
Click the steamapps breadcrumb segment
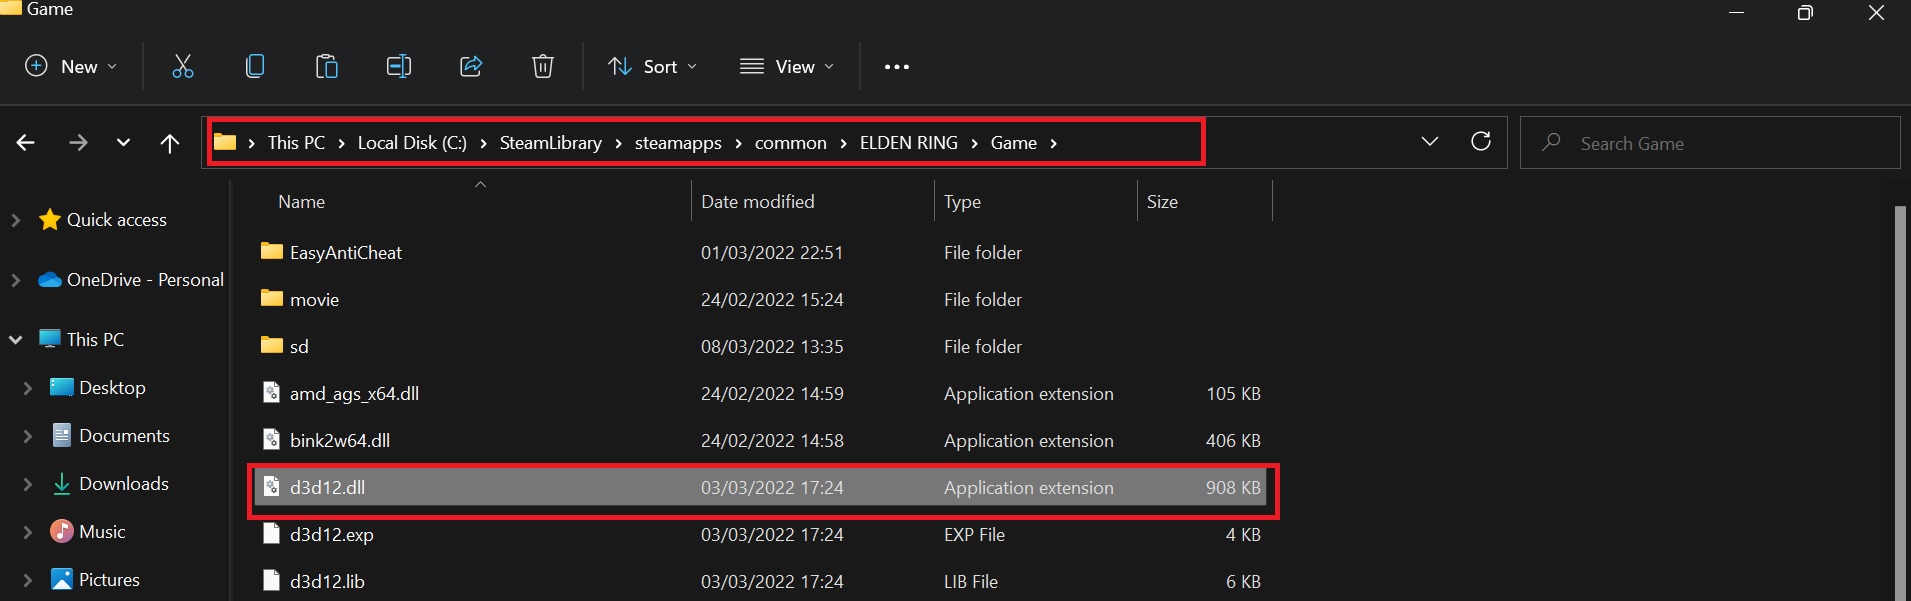pos(678,143)
